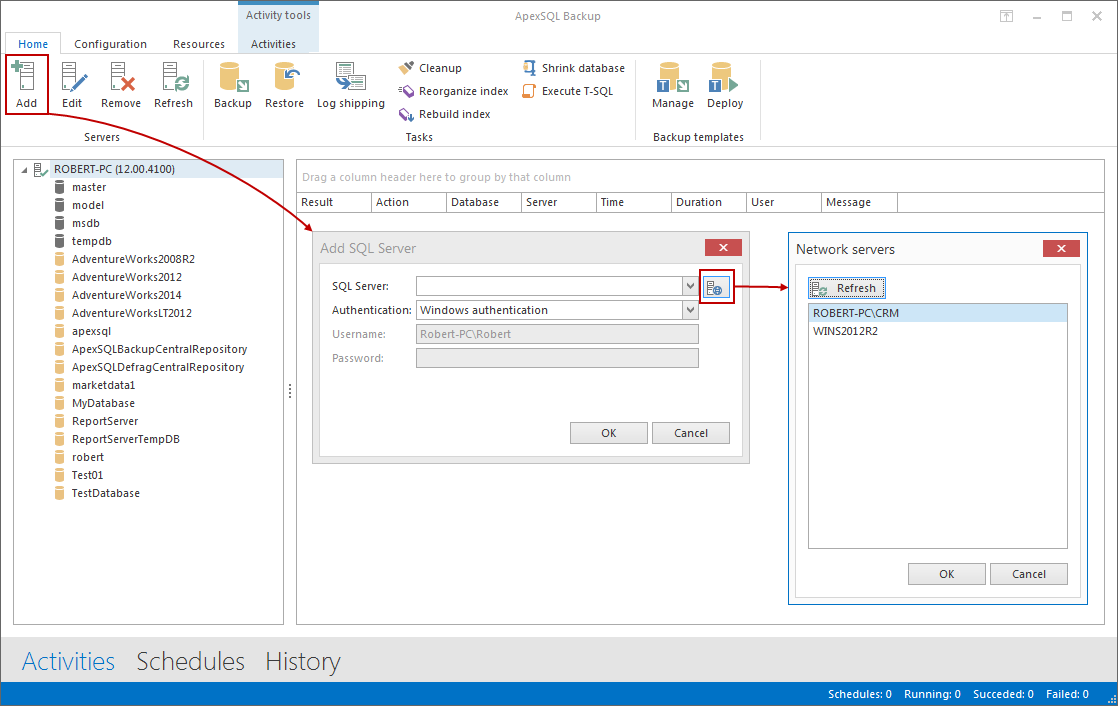This screenshot has height=706, width=1118.
Task: Open the Restore task
Action: point(284,84)
